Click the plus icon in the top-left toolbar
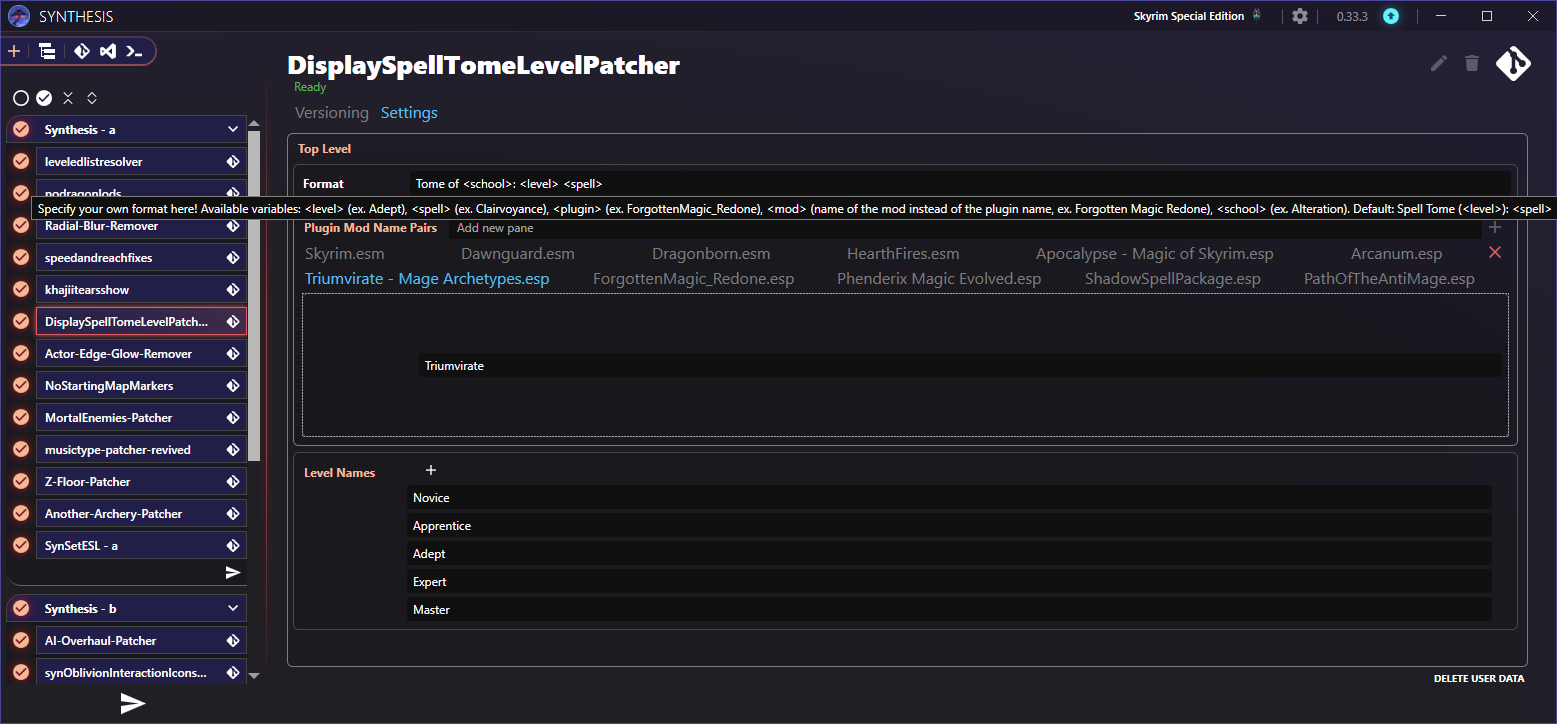This screenshot has width=1557, height=724. [14, 51]
